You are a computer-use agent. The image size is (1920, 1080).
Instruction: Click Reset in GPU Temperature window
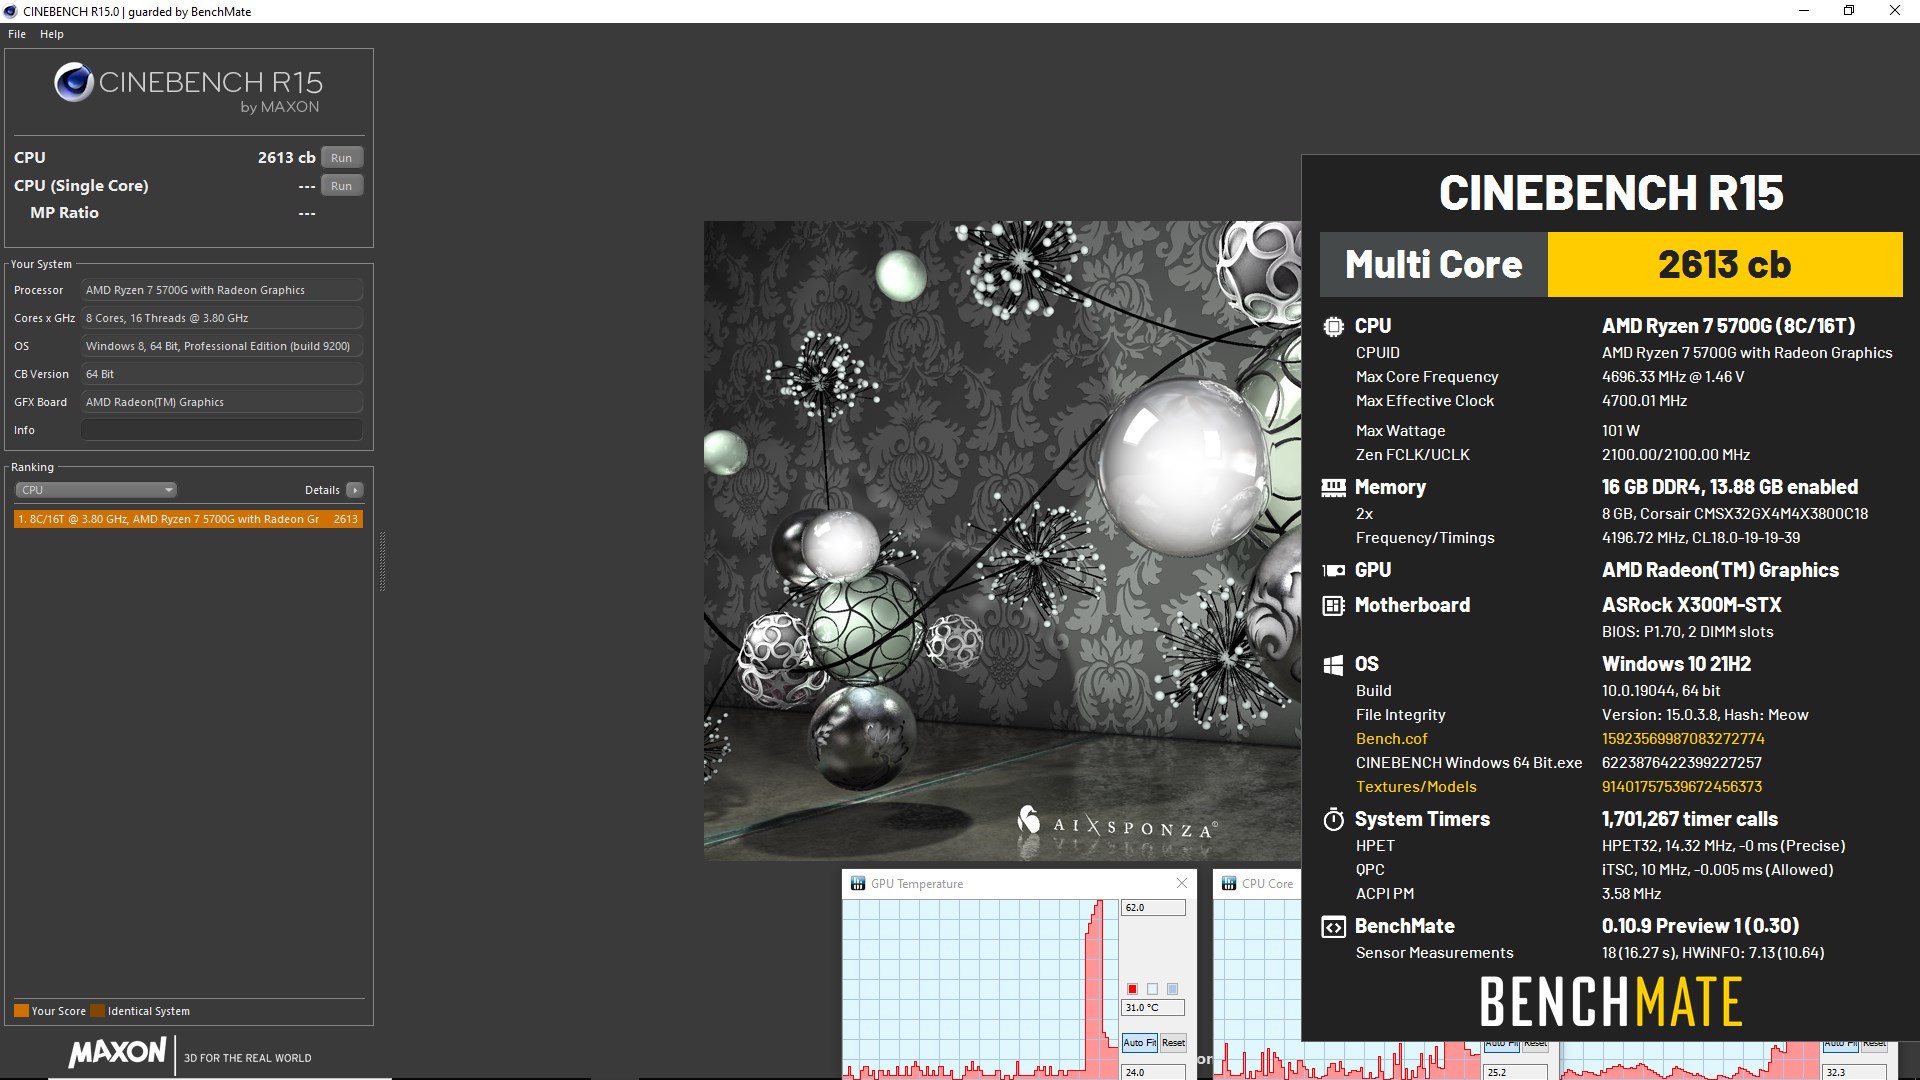click(x=1173, y=1043)
